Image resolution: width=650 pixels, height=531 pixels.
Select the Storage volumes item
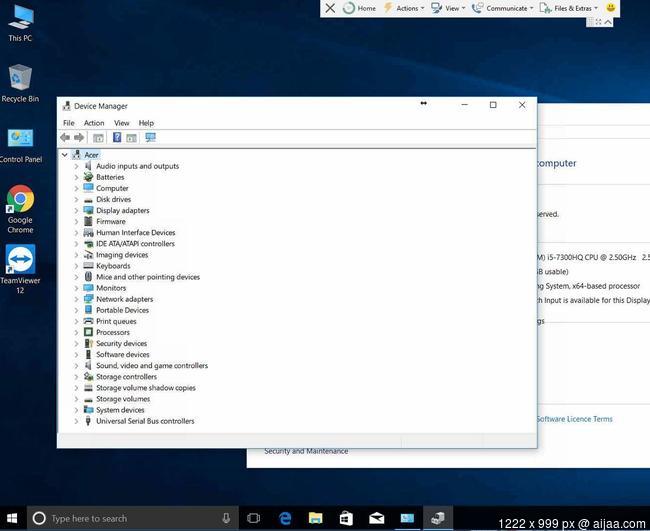pos(123,399)
